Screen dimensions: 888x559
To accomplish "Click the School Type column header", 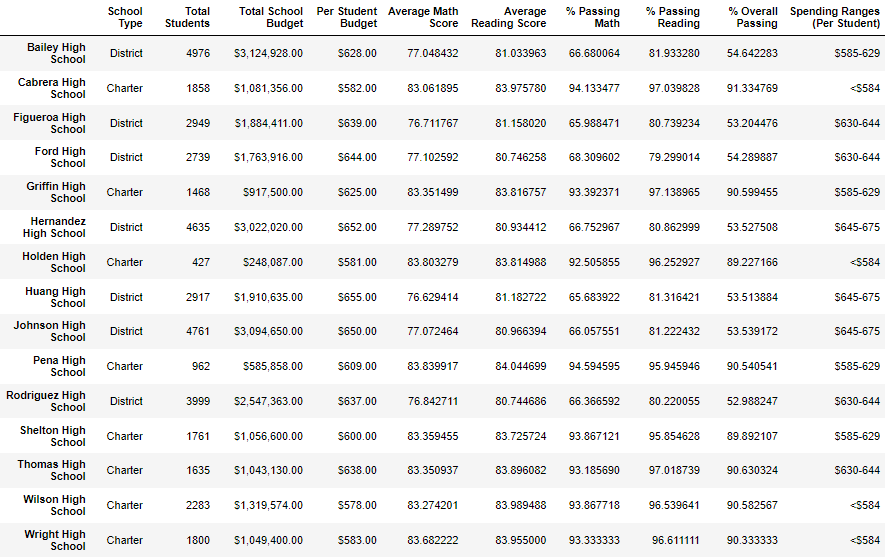I will tap(125, 18).
